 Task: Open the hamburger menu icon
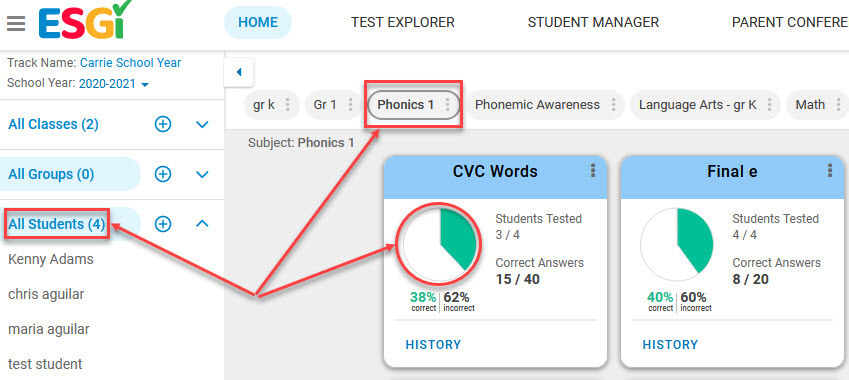[16, 23]
